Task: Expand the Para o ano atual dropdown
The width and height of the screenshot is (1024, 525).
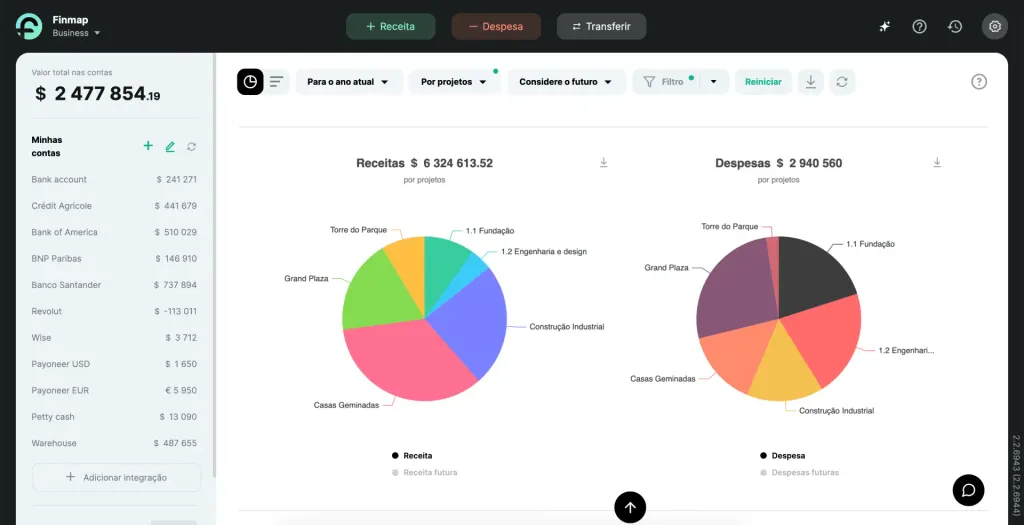Action: pyautogui.click(x=349, y=82)
